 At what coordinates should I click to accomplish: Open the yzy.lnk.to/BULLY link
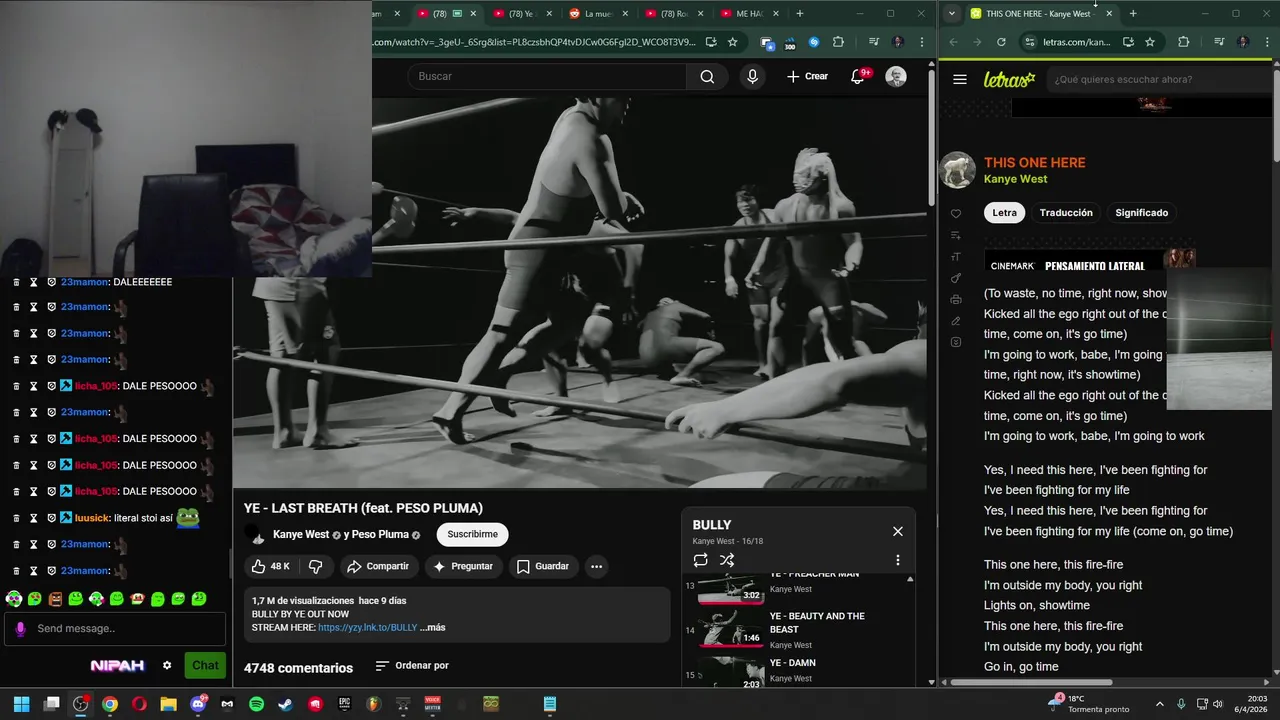pos(367,627)
